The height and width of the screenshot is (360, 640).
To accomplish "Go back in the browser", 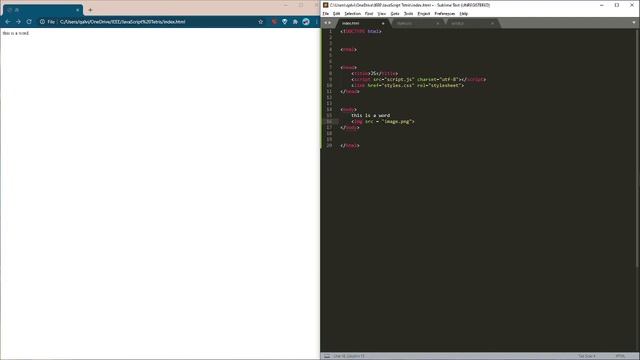I will (8, 22).
